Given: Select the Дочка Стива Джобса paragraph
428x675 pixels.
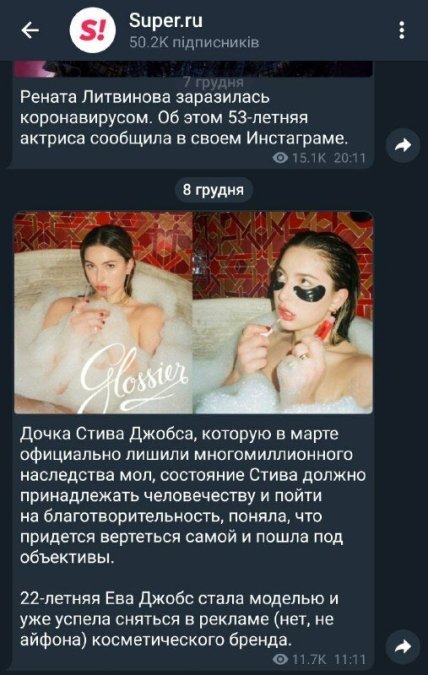Looking at the screenshot, I should tap(193, 495).
